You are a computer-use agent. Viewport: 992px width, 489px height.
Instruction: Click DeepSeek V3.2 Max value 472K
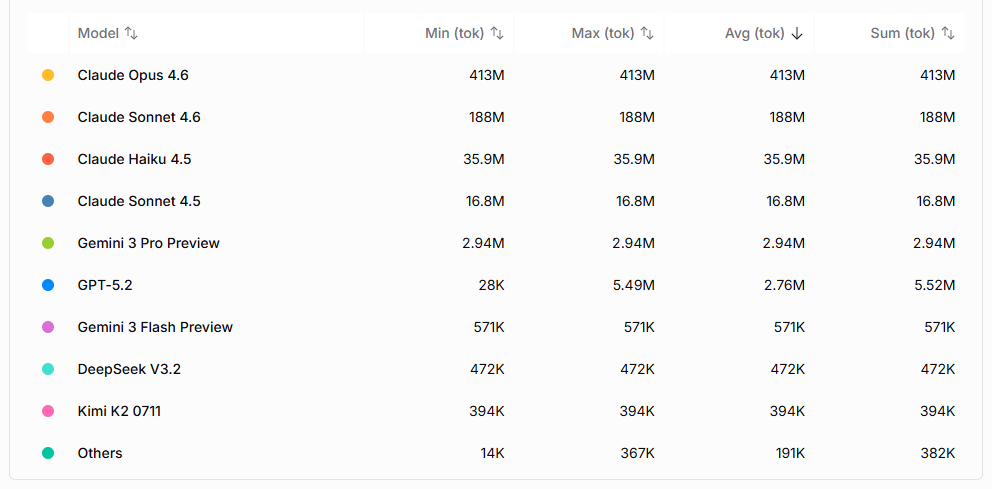(637, 369)
